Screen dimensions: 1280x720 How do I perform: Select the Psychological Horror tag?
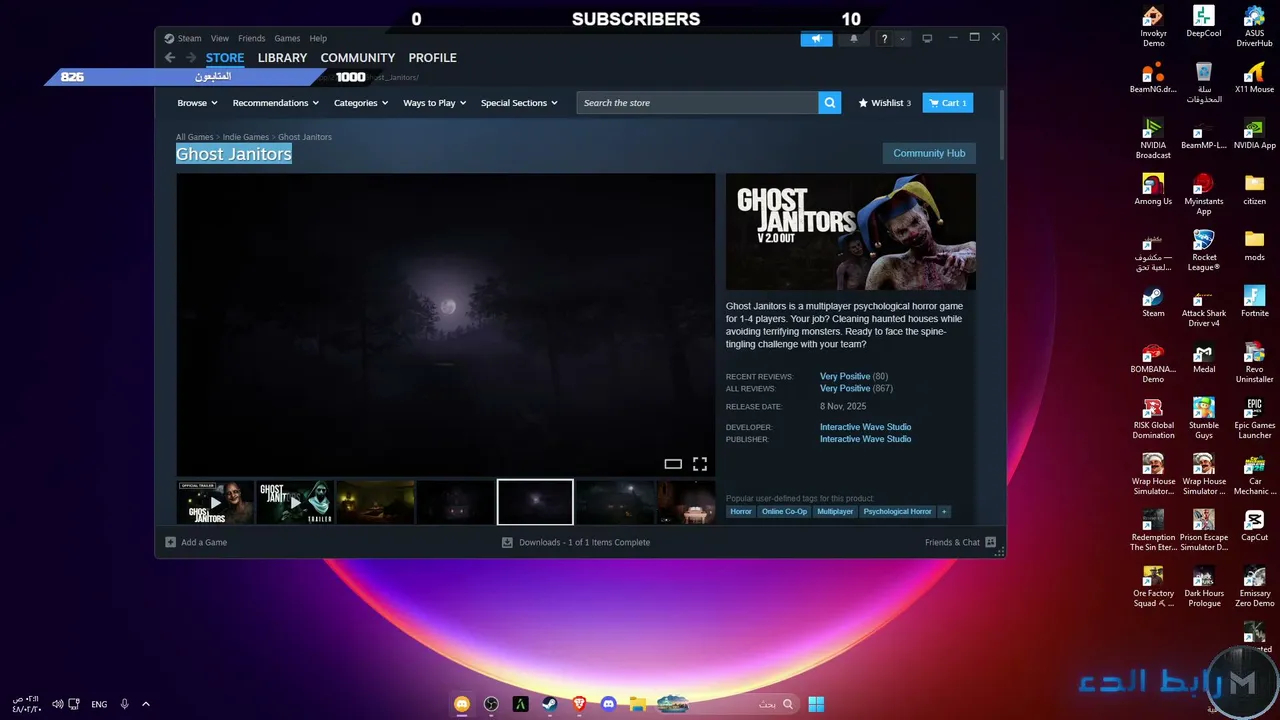[897, 512]
